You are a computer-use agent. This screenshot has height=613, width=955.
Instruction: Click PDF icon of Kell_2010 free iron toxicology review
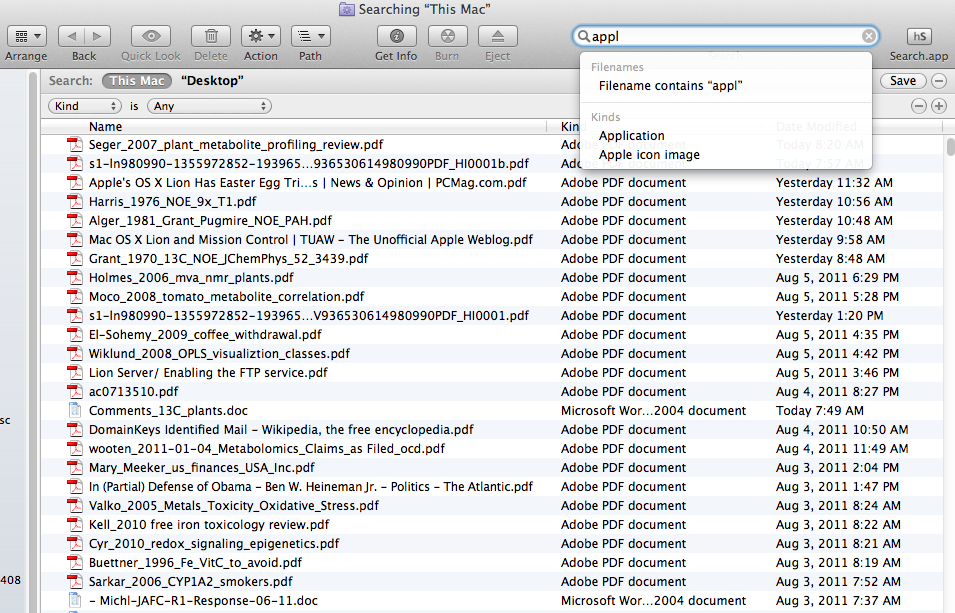coord(74,525)
